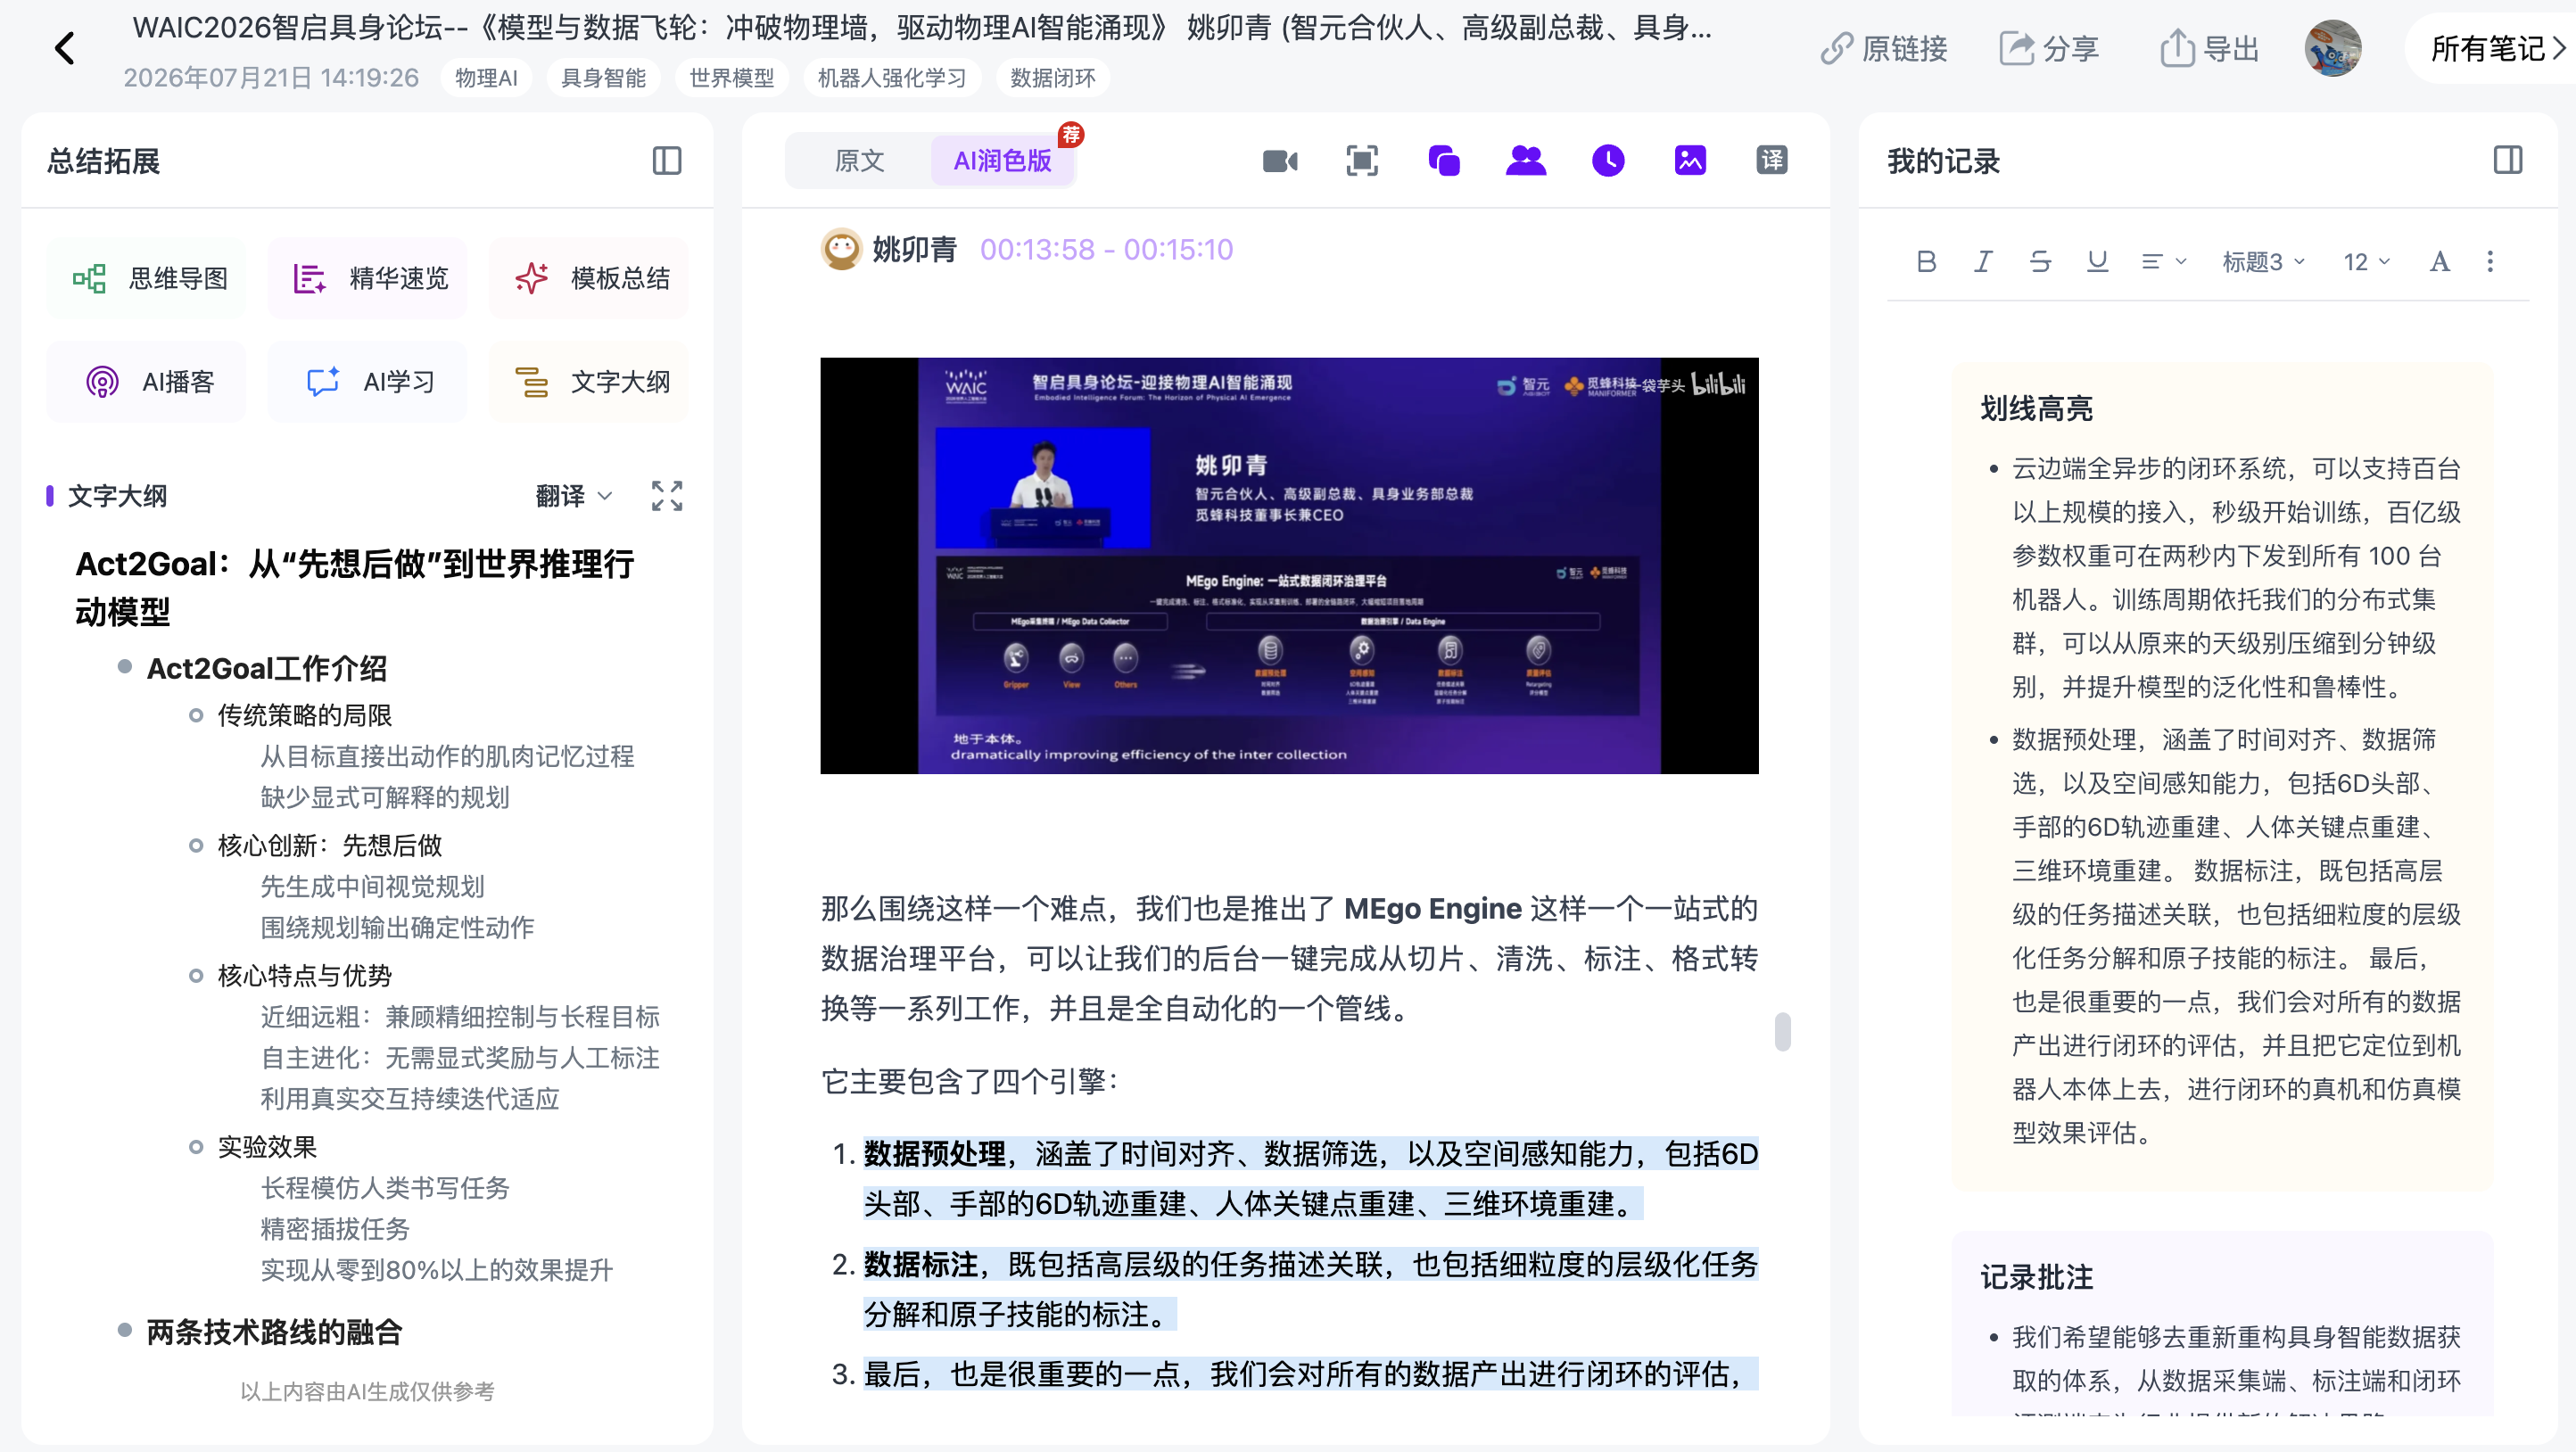The height and width of the screenshot is (1452, 2576).
Task: Click speaker avatar of 姚卯青
Action: coord(842,249)
